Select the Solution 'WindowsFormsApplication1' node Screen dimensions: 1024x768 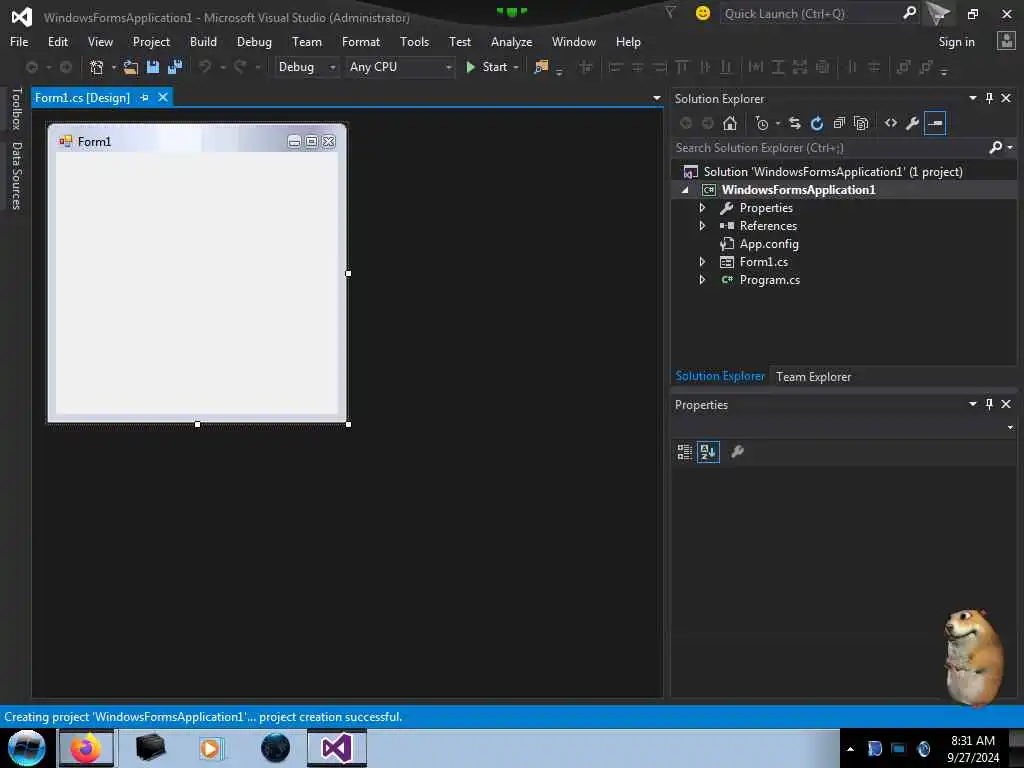(833, 172)
